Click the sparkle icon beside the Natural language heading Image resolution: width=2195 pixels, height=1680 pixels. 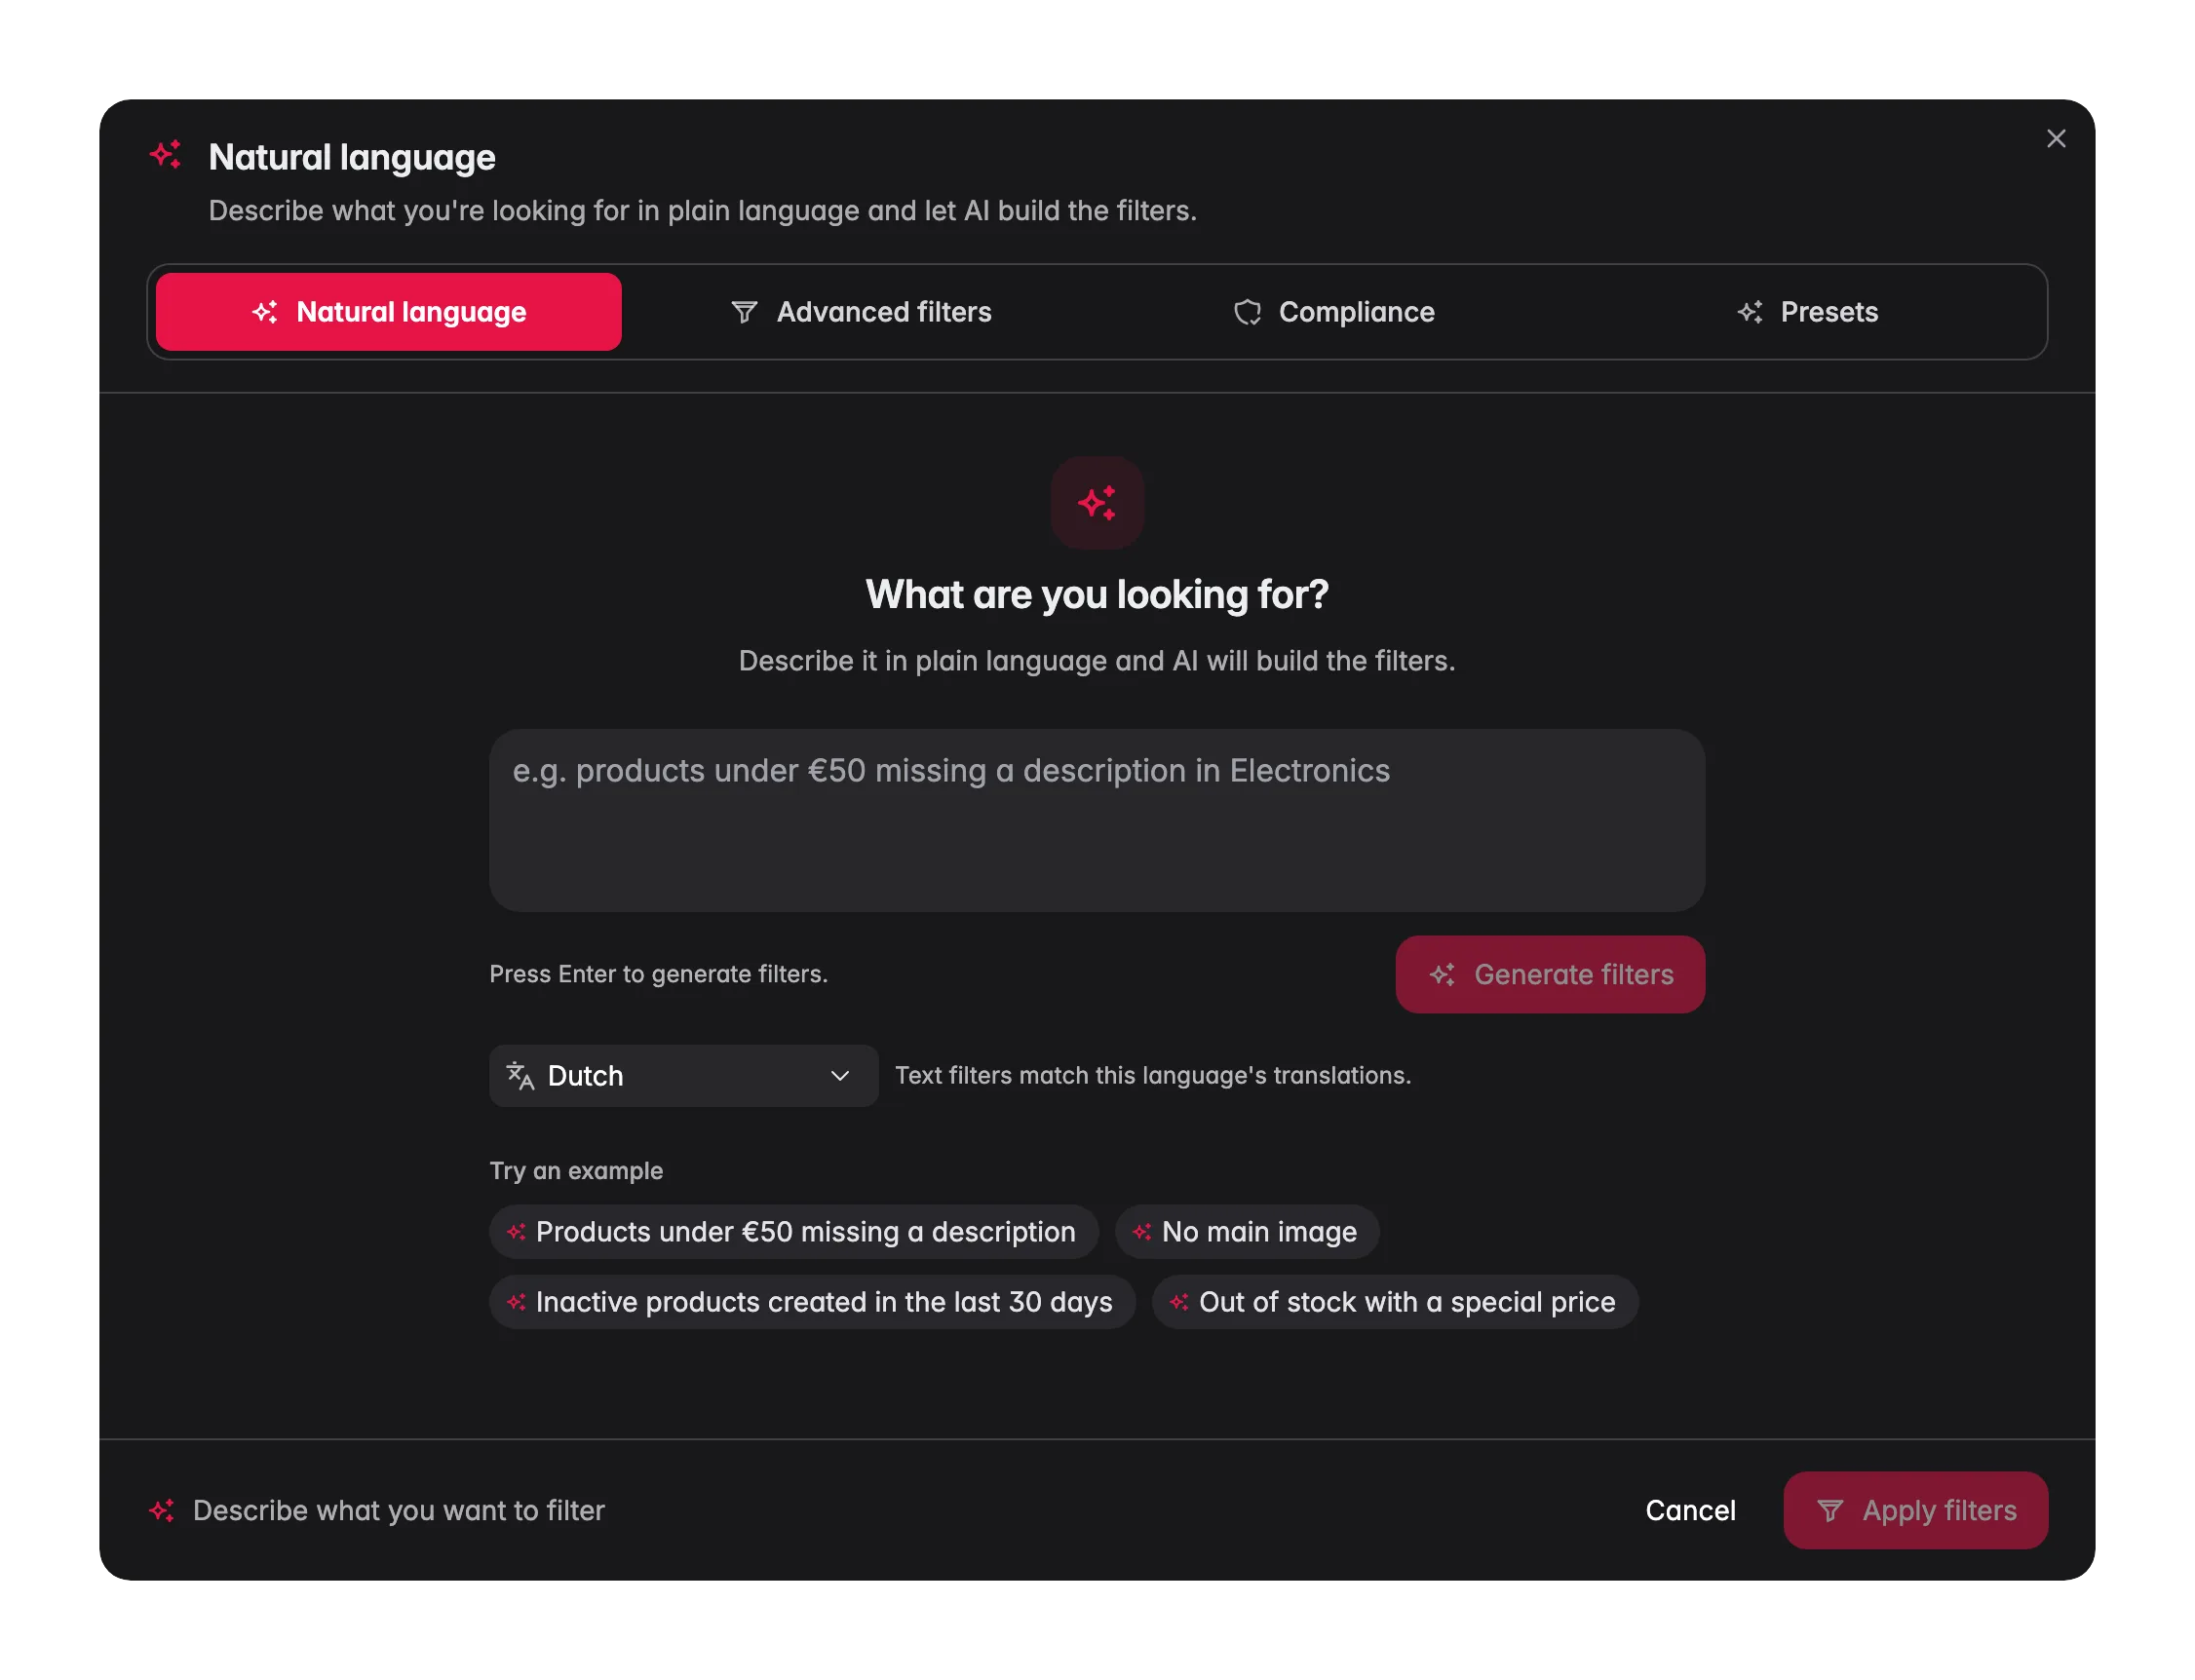point(165,154)
